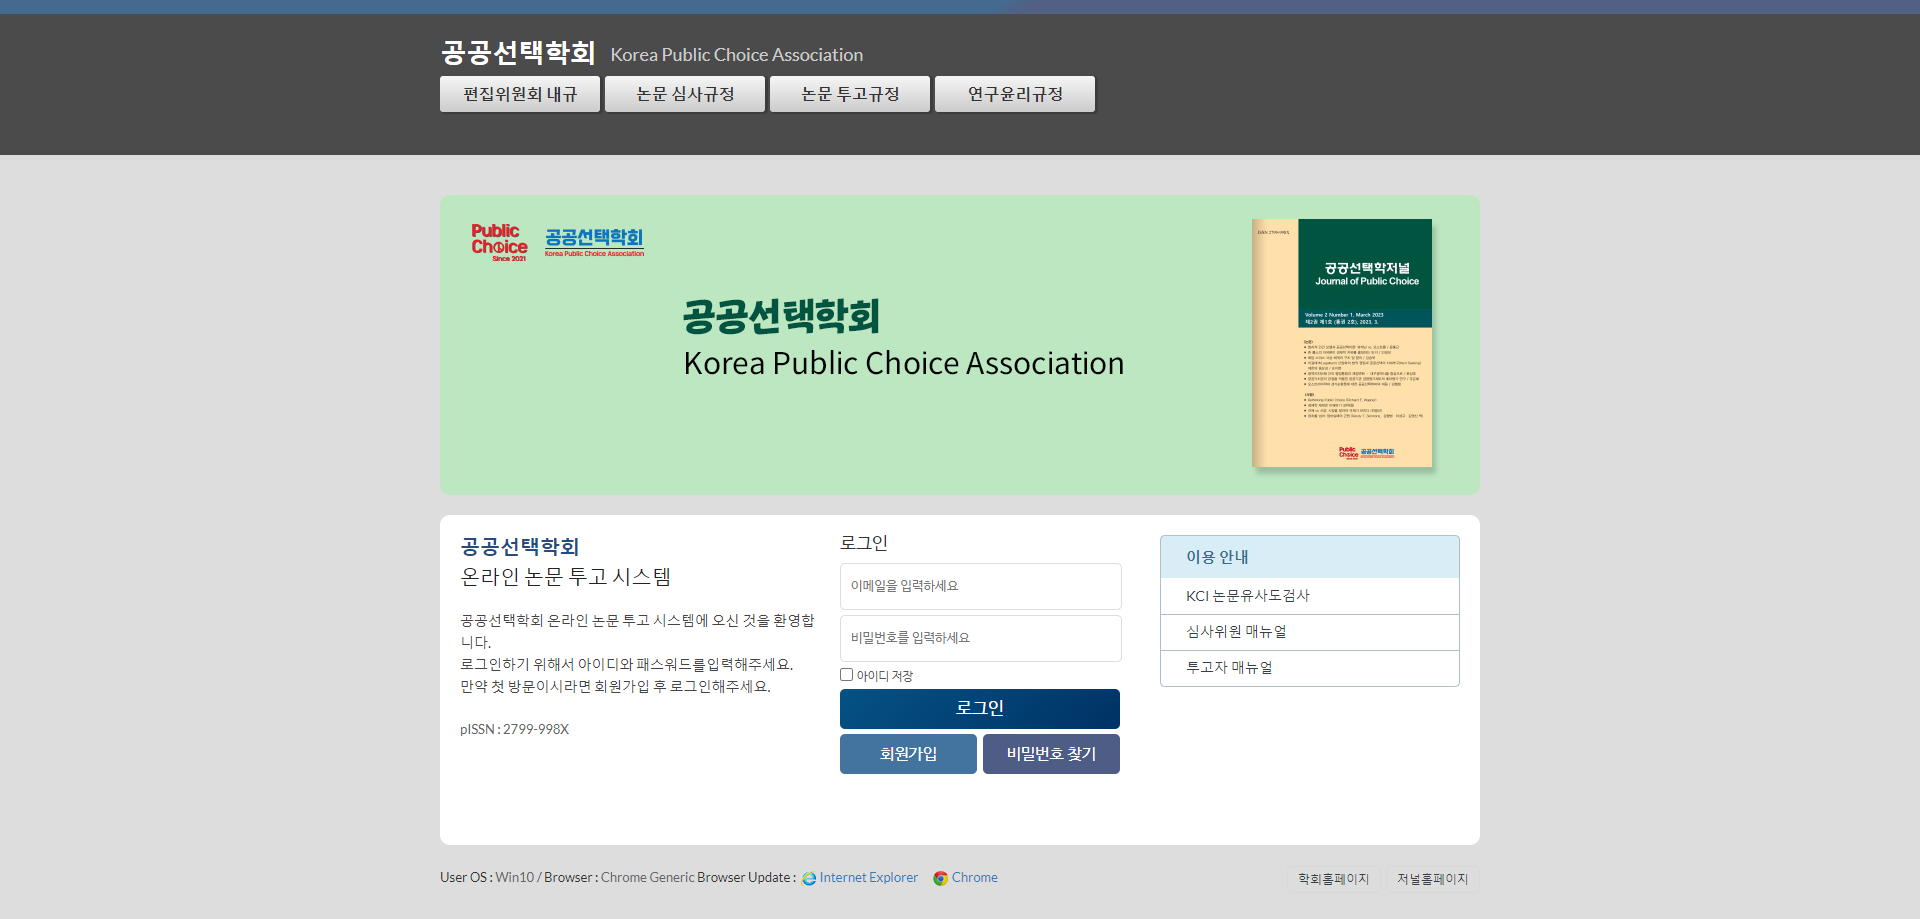This screenshot has width=1920, height=919.
Task: Click the 비밀번호 찾기 button
Action: click(x=1051, y=754)
